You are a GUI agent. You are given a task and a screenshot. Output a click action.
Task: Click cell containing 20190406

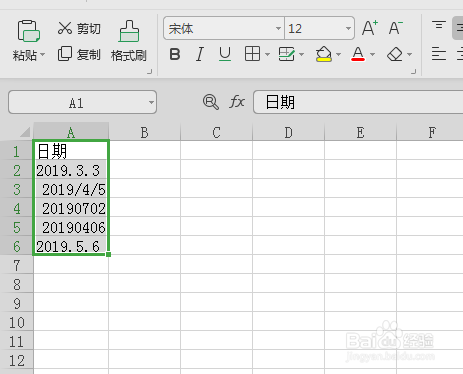(x=71, y=227)
